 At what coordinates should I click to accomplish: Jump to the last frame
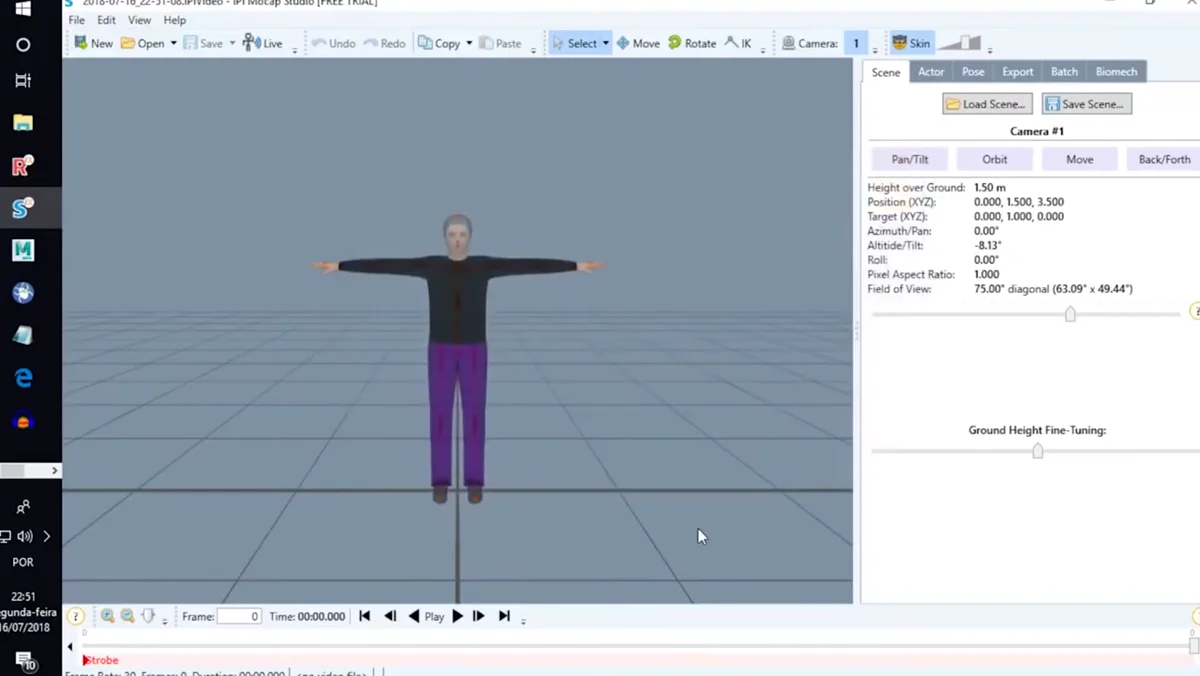[504, 616]
